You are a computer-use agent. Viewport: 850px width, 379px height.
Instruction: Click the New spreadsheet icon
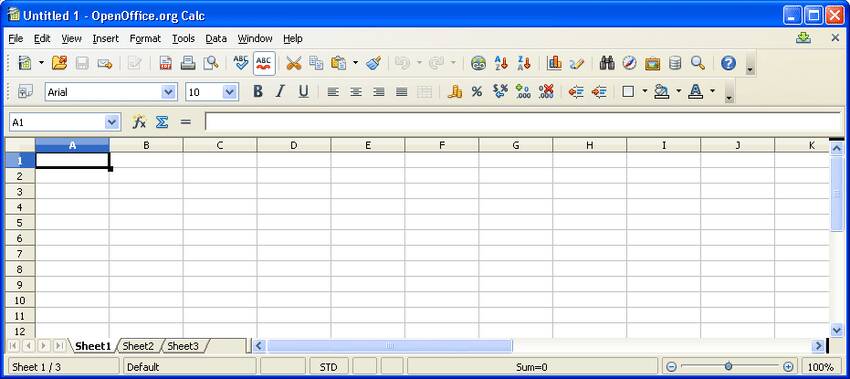pyautogui.click(x=25, y=63)
